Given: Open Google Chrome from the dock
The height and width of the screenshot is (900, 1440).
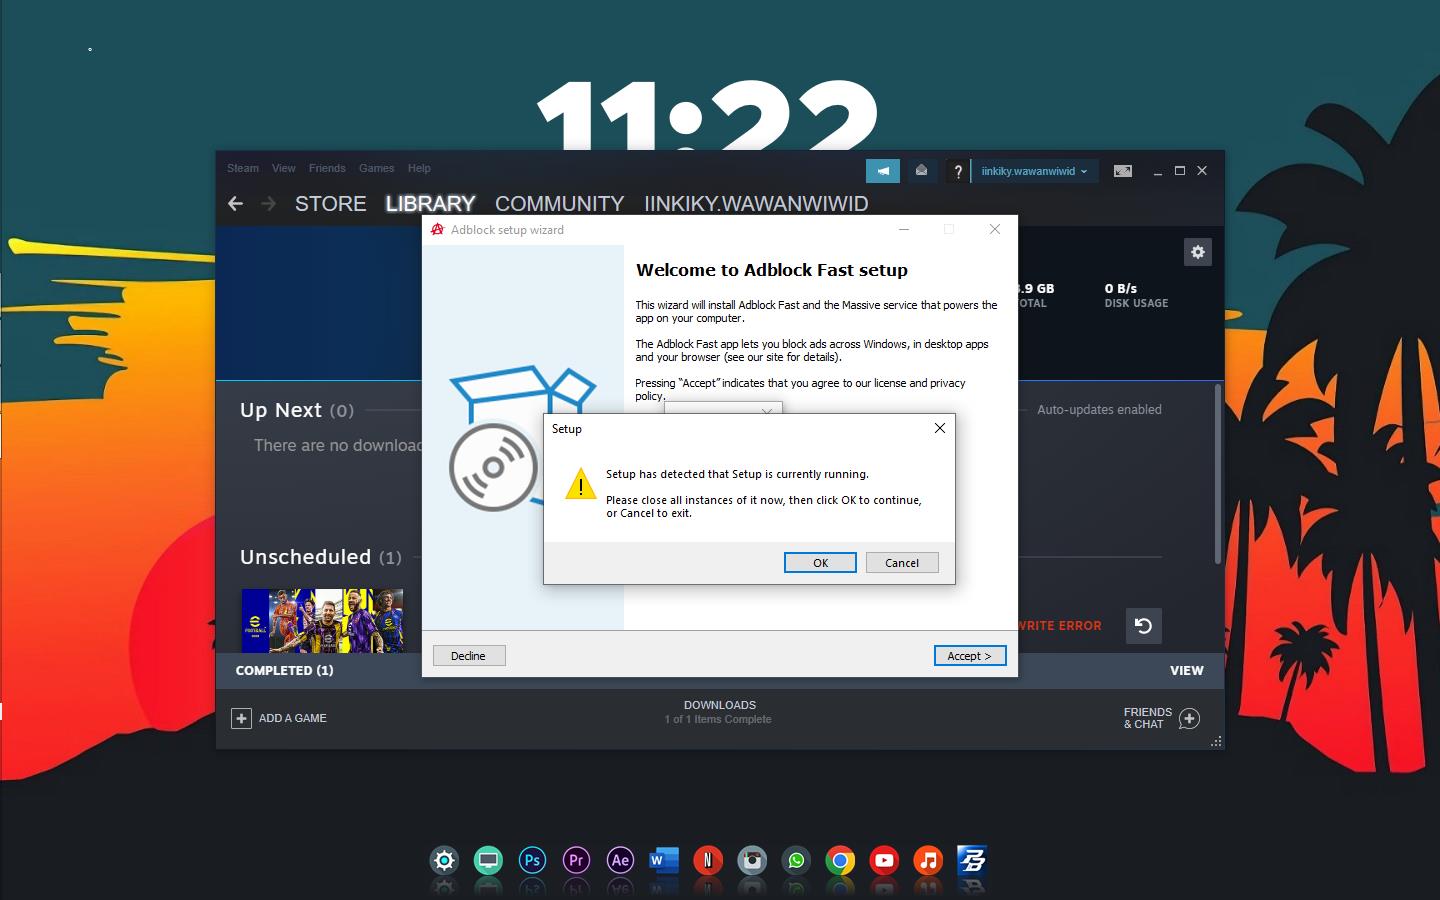Looking at the screenshot, I should pos(840,860).
